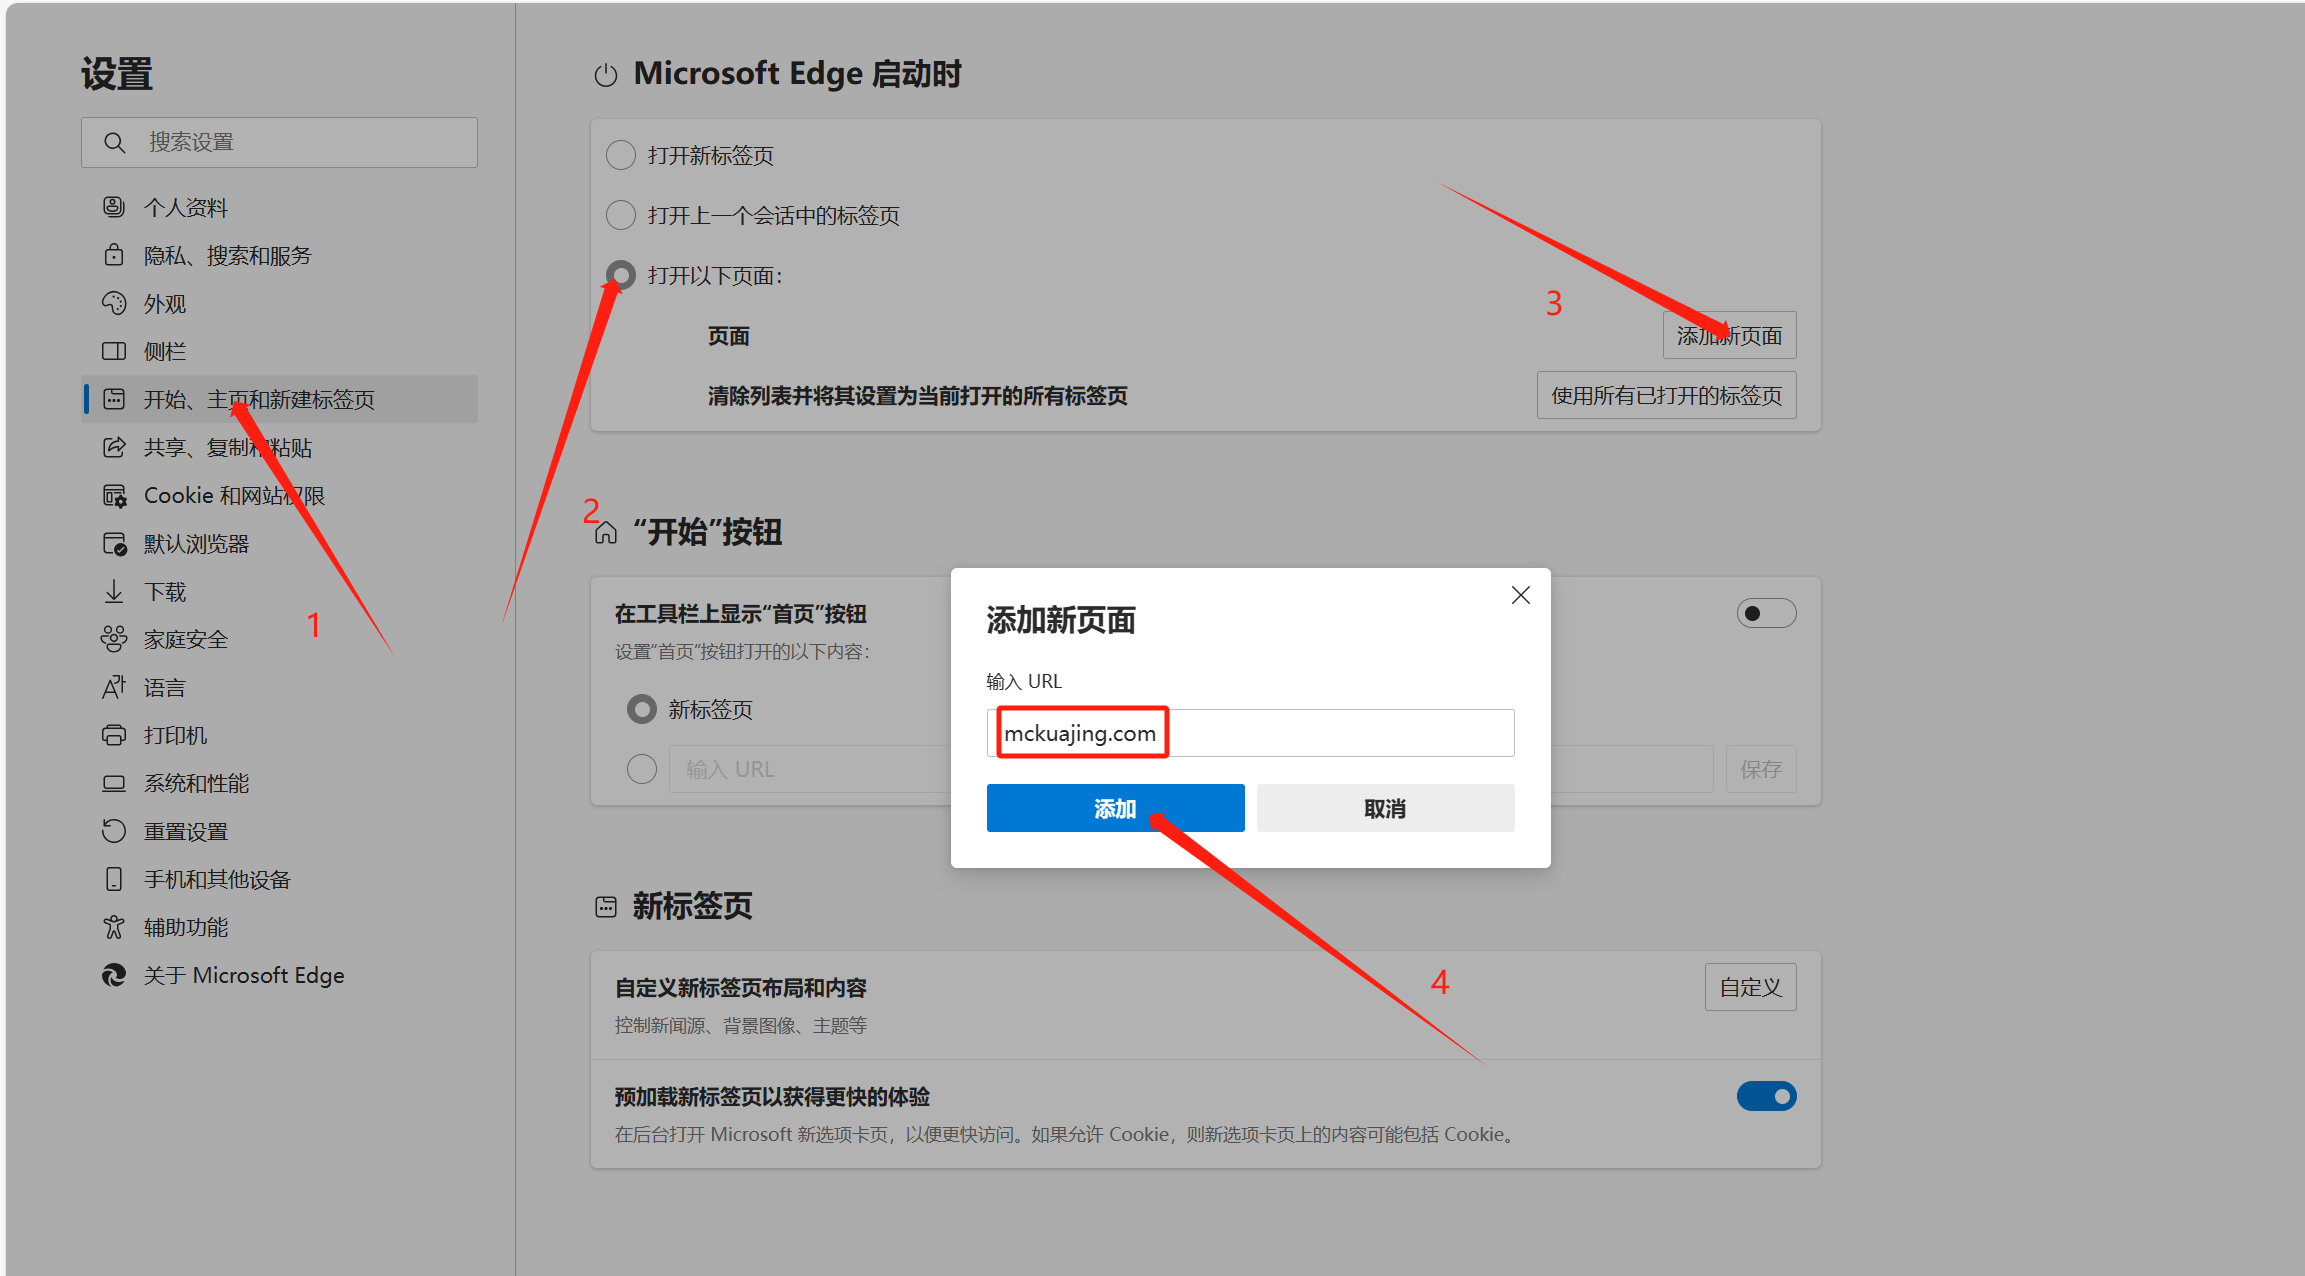Click the Default browser icon beside 默认浏览器
This screenshot has height=1276, width=2305.
tap(114, 543)
